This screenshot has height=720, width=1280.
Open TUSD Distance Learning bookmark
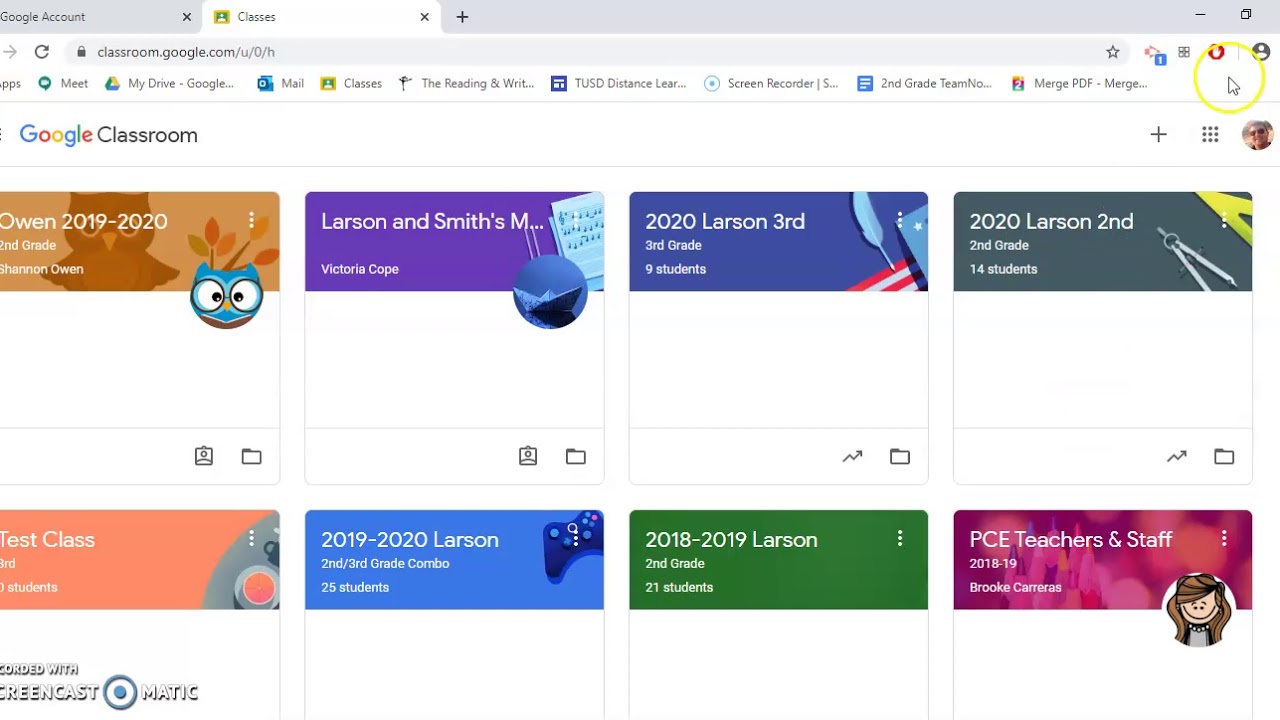(x=619, y=84)
